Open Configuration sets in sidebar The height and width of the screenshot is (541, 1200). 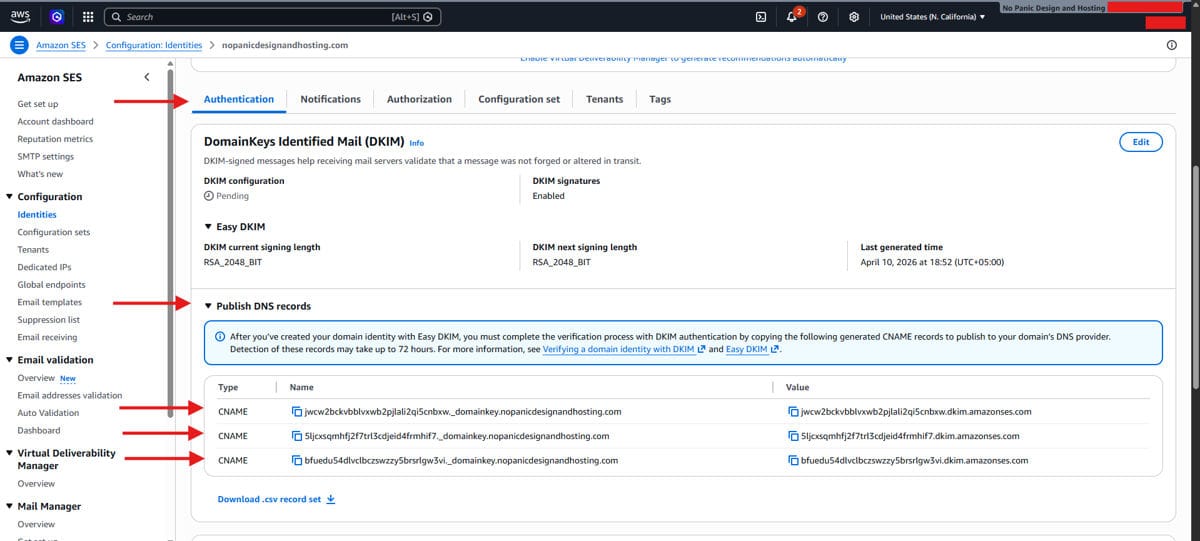tap(53, 232)
